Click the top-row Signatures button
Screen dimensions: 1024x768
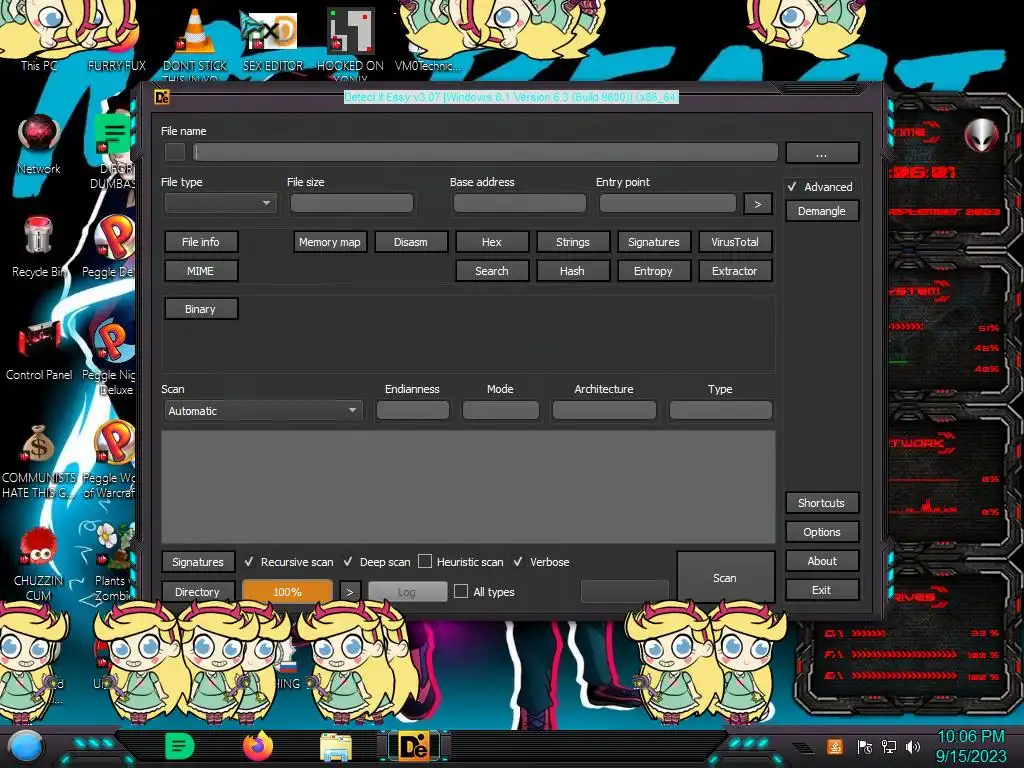coord(654,242)
